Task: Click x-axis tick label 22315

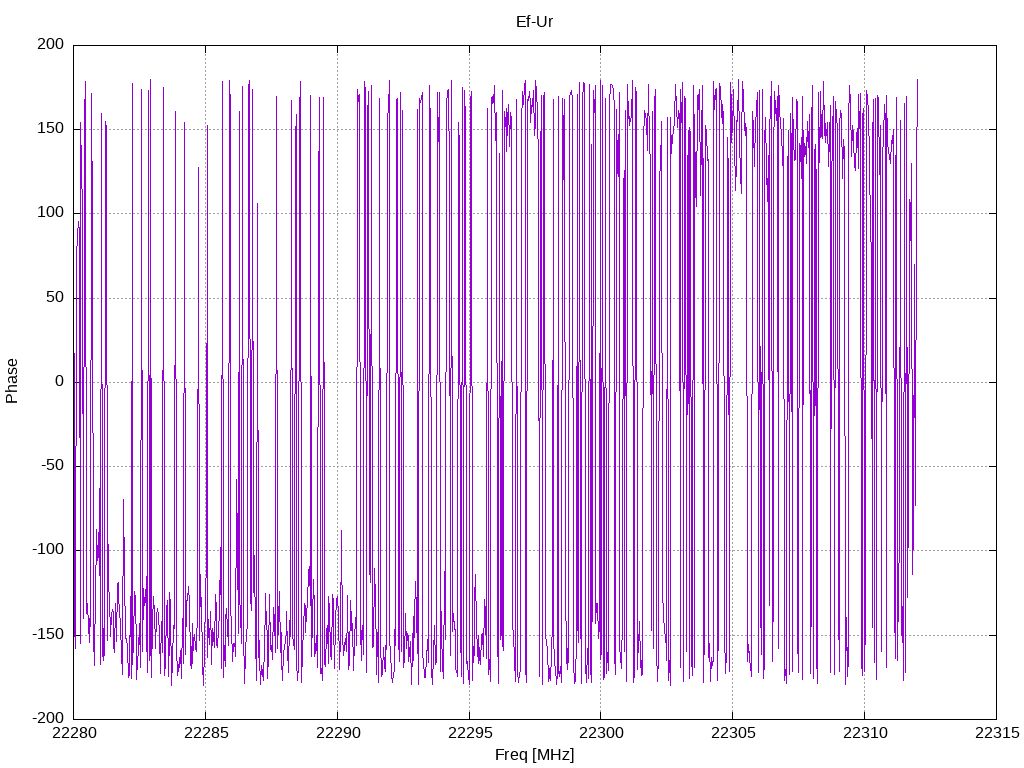Action: pyautogui.click(x=997, y=733)
